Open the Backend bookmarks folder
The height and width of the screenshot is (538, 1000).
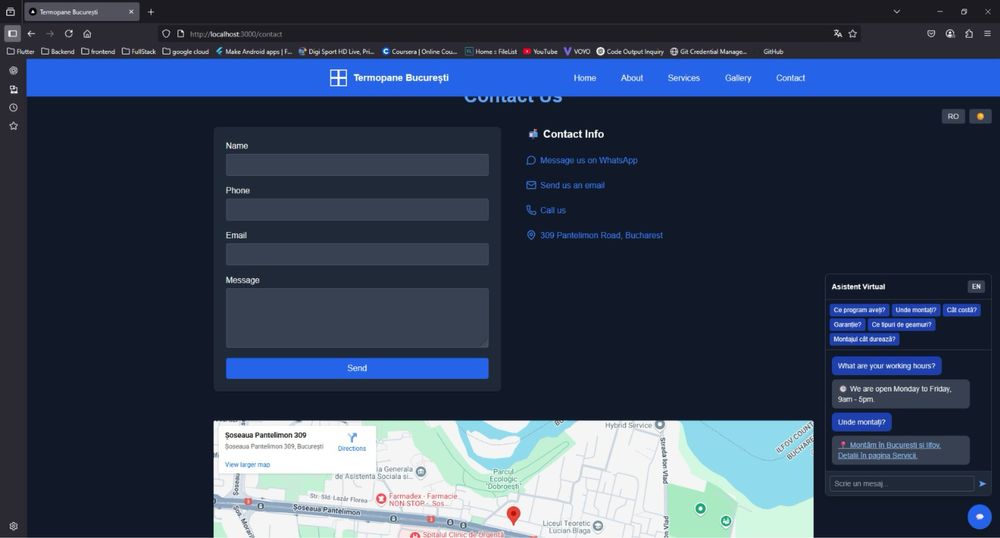[57, 52]
